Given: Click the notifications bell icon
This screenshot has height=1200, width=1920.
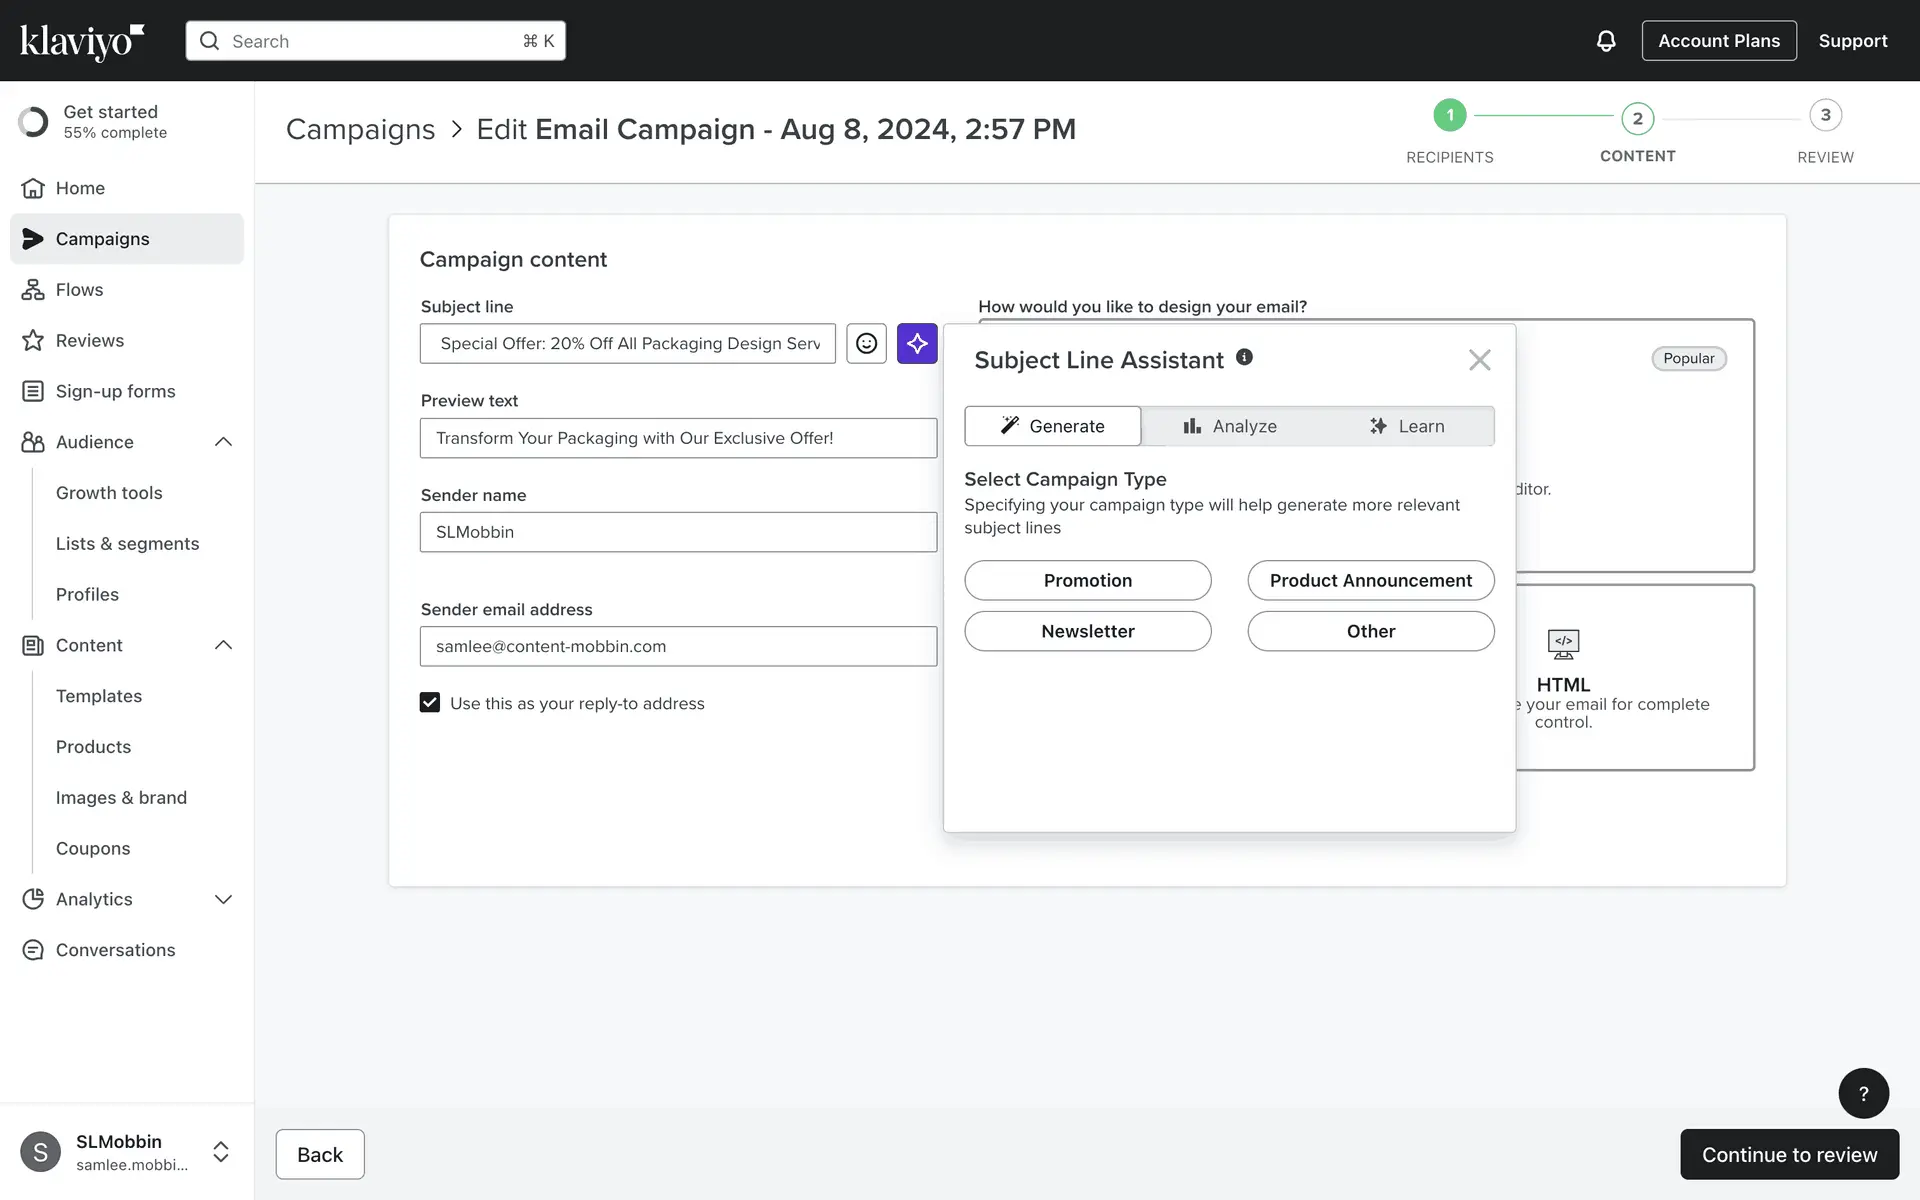Looking at the screenshot, I should click(1606, 41).
